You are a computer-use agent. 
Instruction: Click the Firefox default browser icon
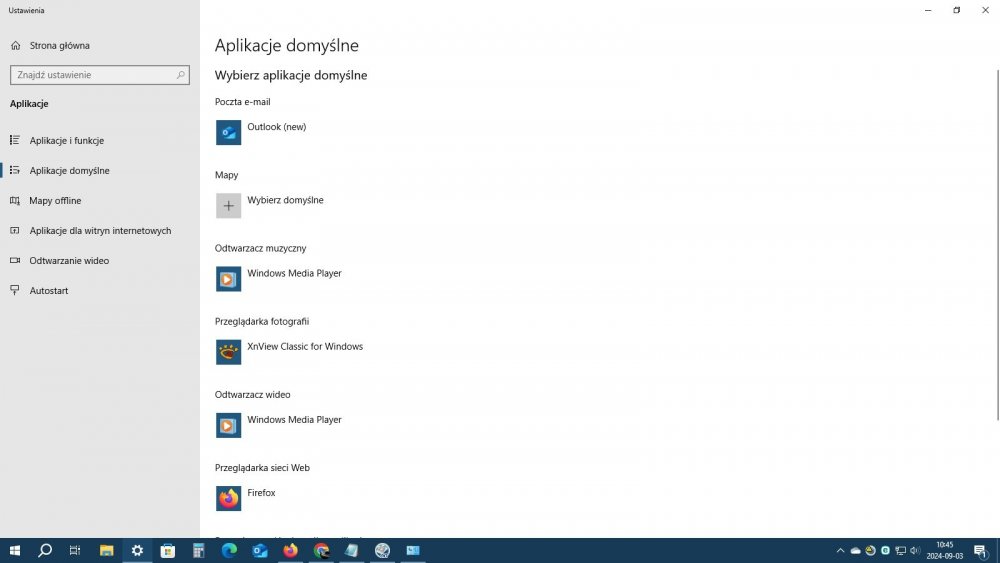pos(228,498)
